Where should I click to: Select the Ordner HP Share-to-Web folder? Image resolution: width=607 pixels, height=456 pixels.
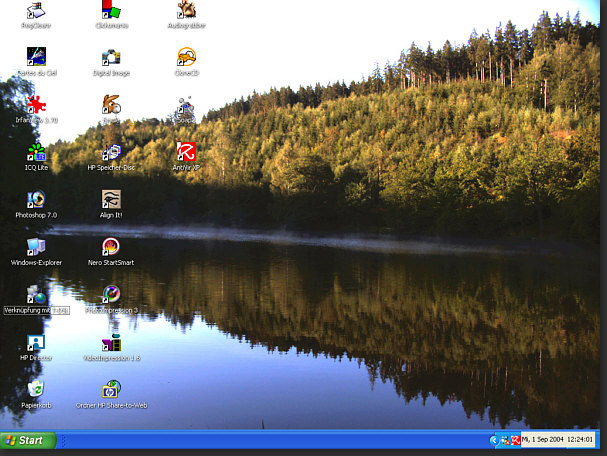click(111, 389)
